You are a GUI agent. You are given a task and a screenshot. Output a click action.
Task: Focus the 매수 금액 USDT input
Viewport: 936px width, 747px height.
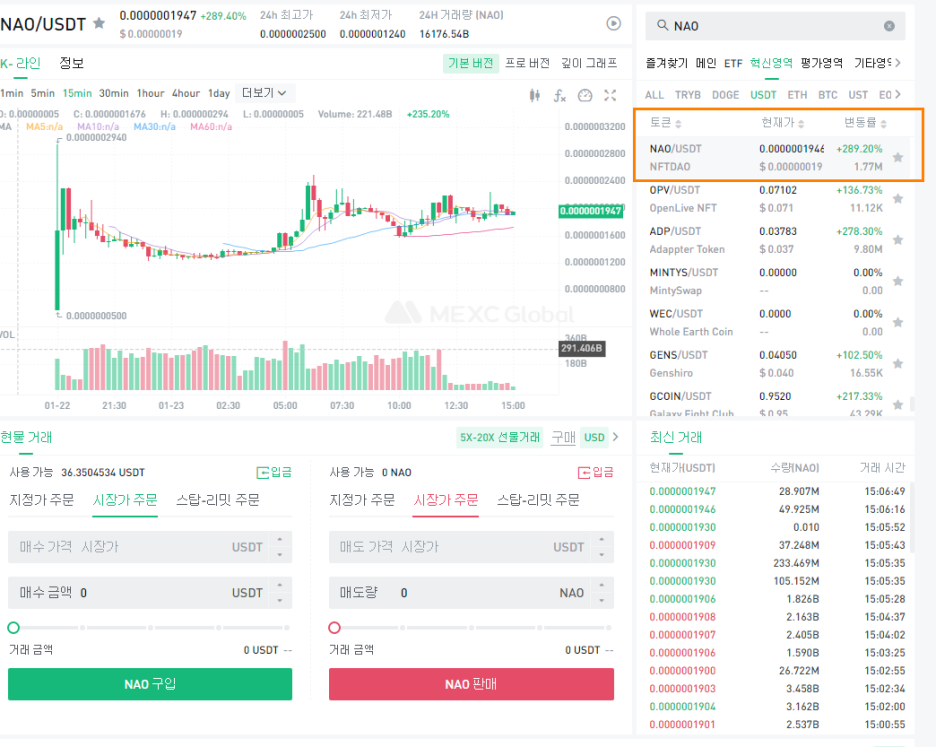point(150,592)
